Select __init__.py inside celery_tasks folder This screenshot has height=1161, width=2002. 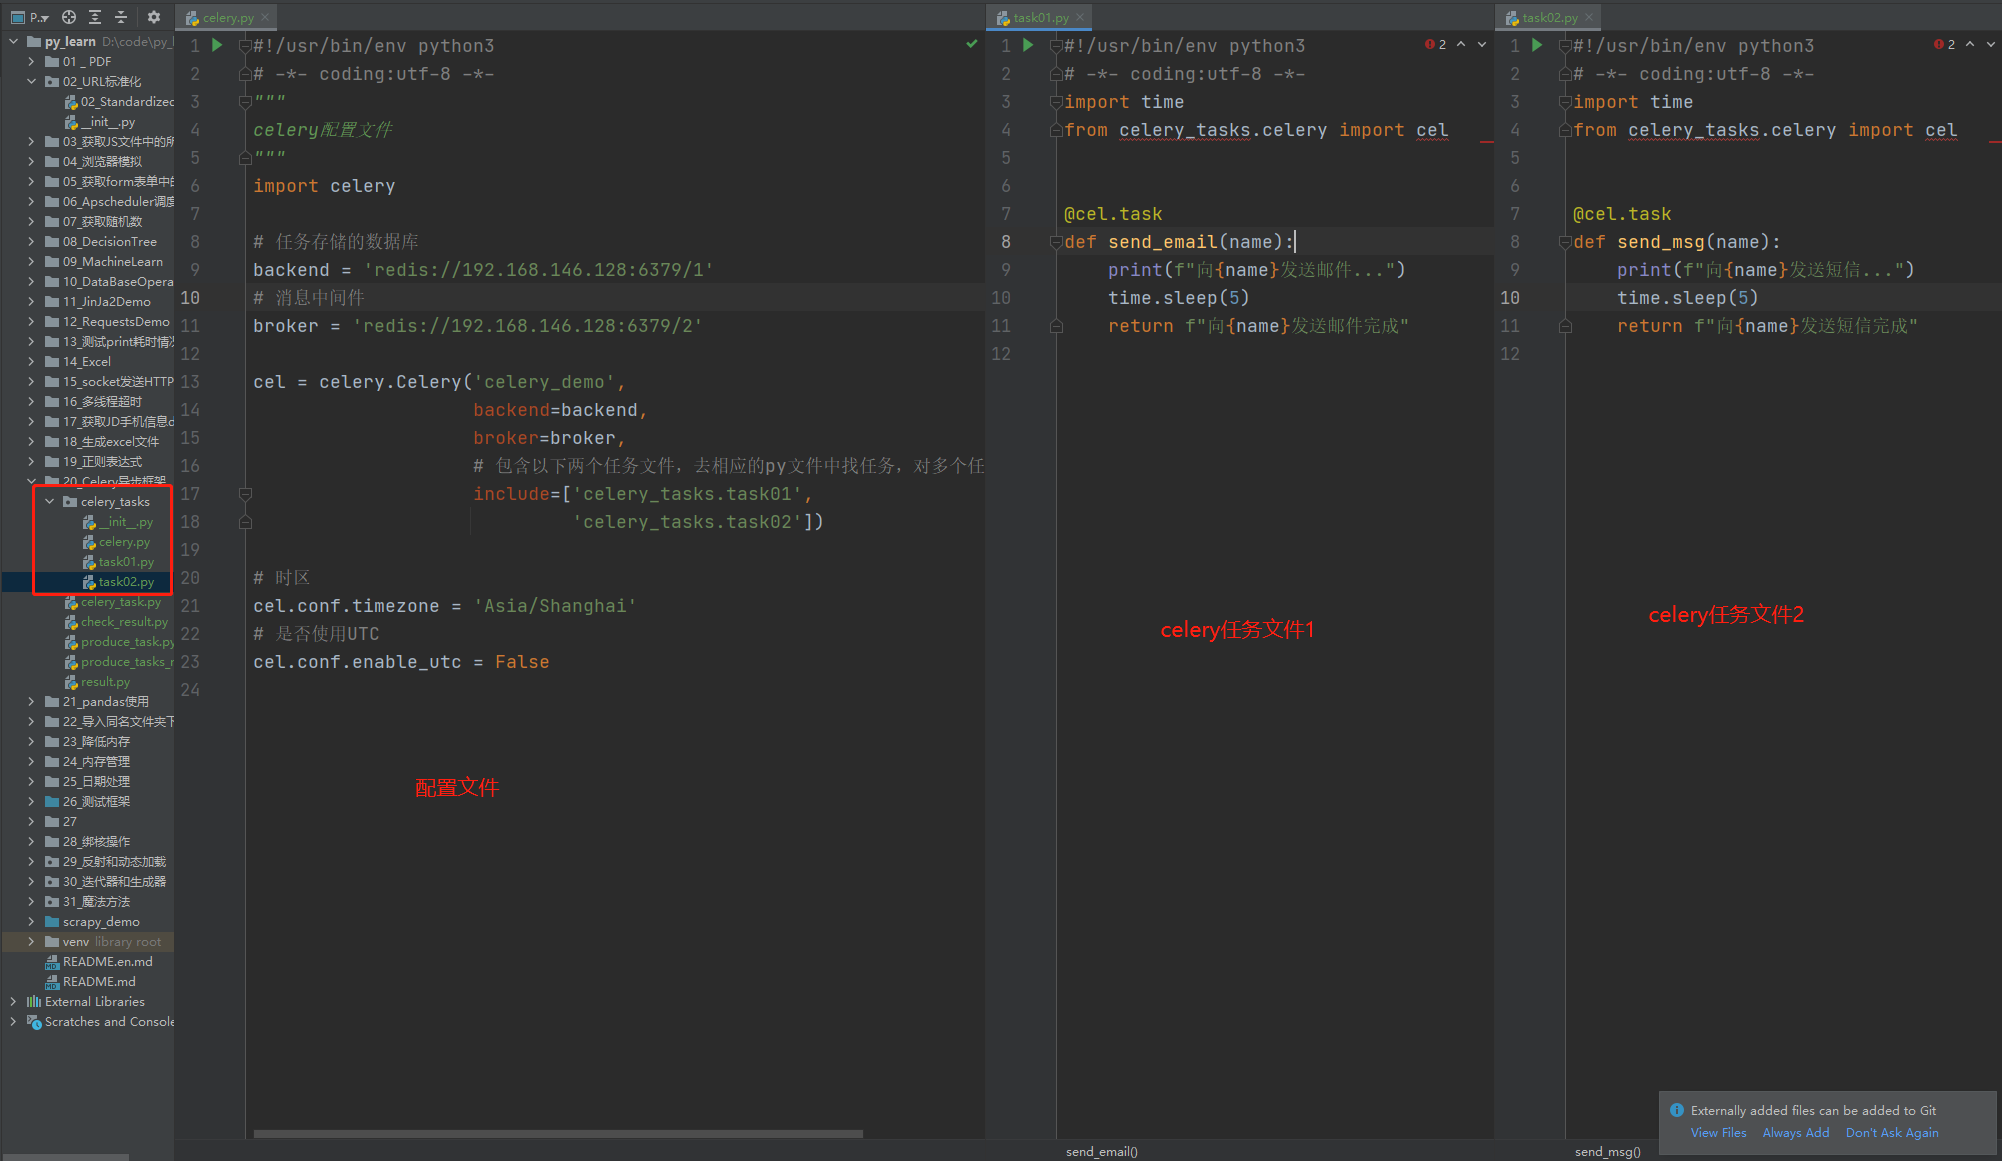click(x=125, y=521)
